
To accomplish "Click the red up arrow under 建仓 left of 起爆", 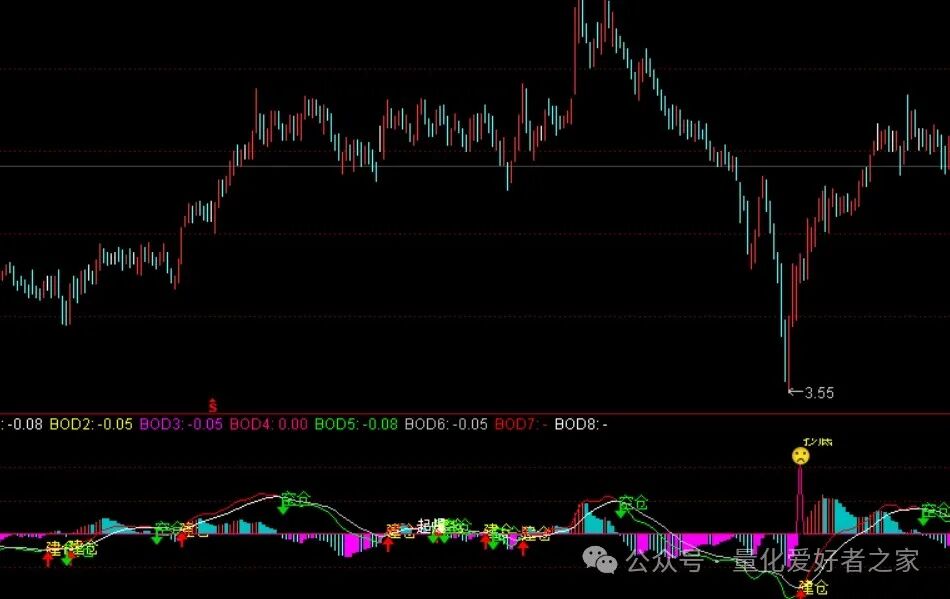I will pos(388,543).
